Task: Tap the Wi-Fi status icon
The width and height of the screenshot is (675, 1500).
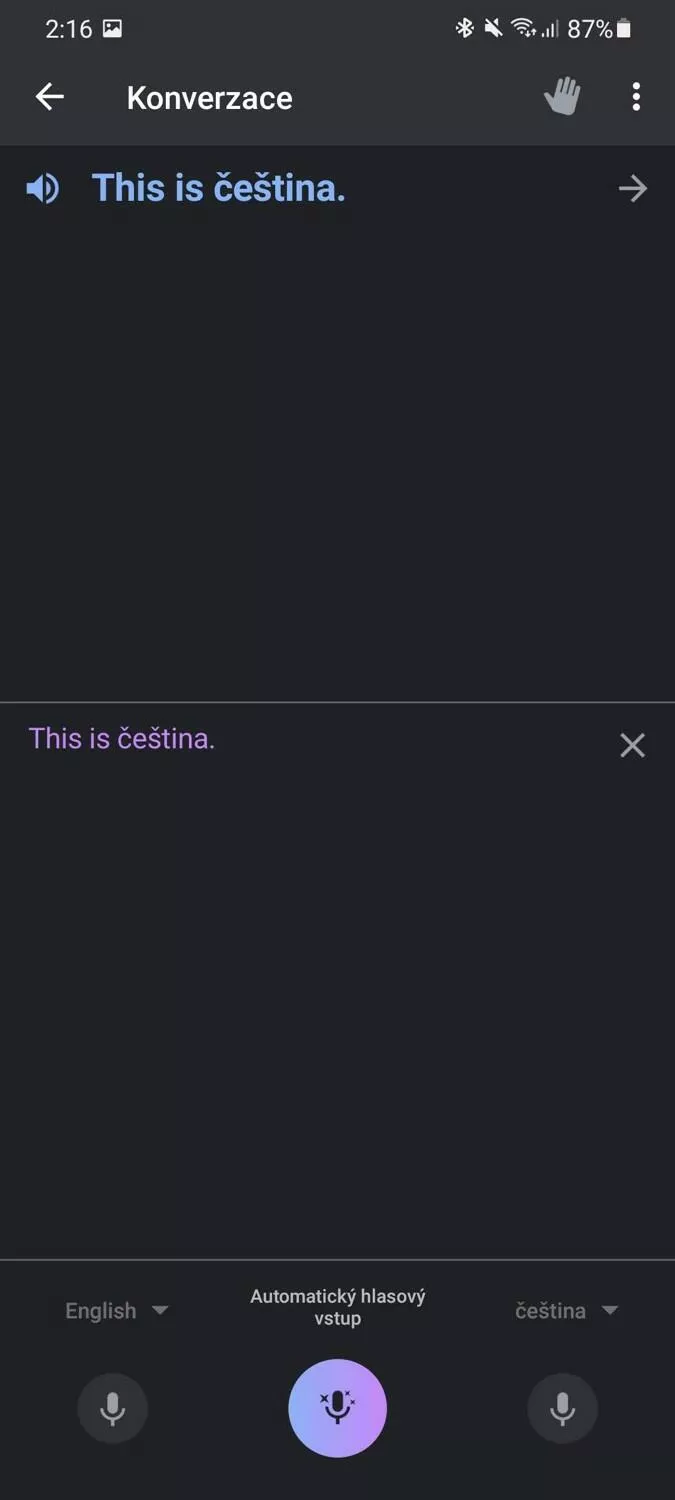Action: [523, 29]
